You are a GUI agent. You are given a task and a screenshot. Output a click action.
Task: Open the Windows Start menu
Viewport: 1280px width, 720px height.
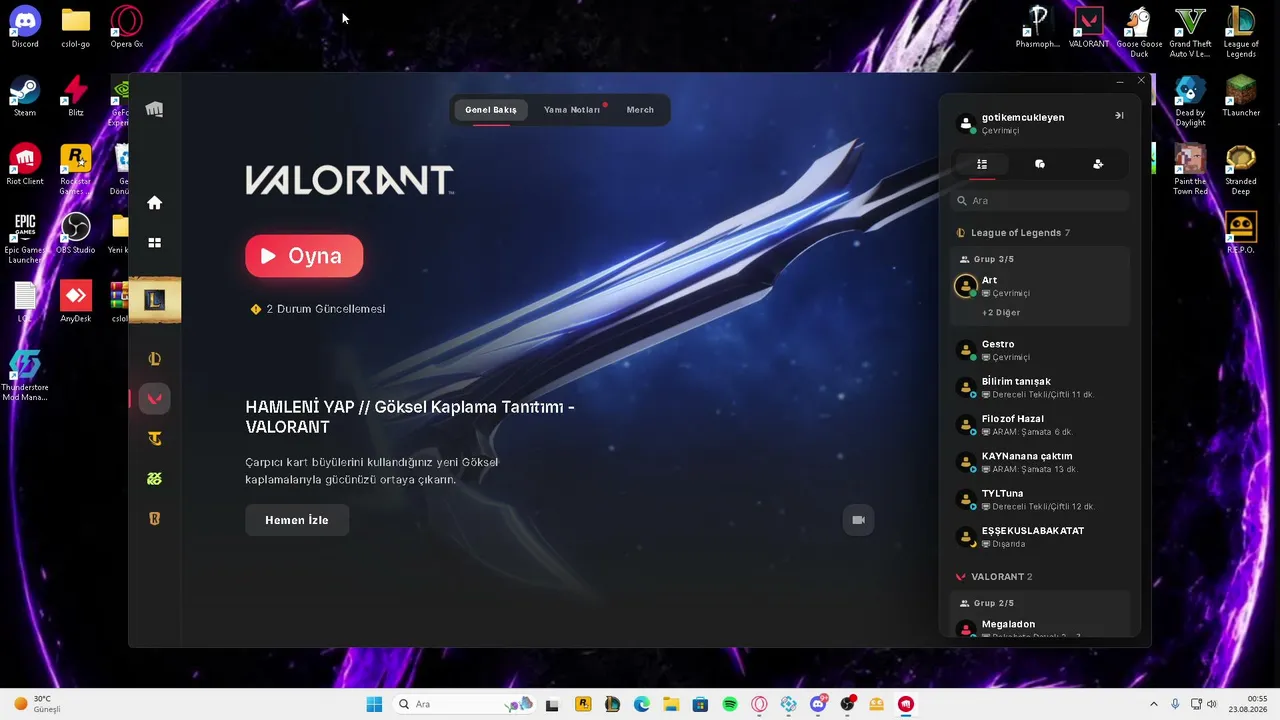coord(374,704)
